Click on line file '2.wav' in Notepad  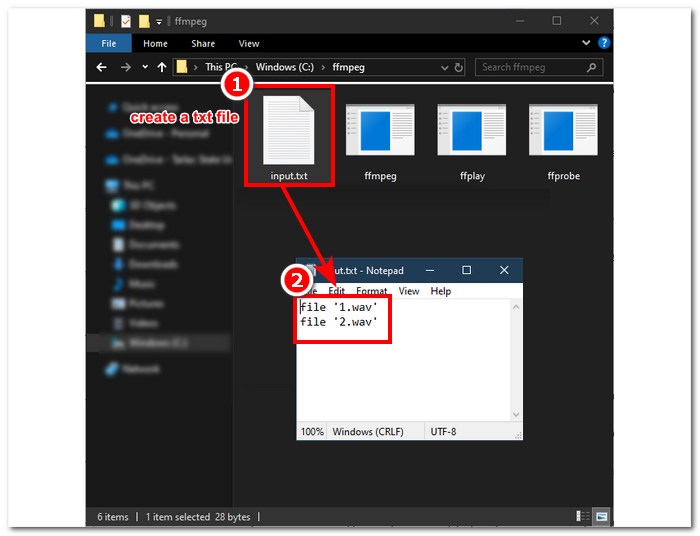(x=339, y=322)
